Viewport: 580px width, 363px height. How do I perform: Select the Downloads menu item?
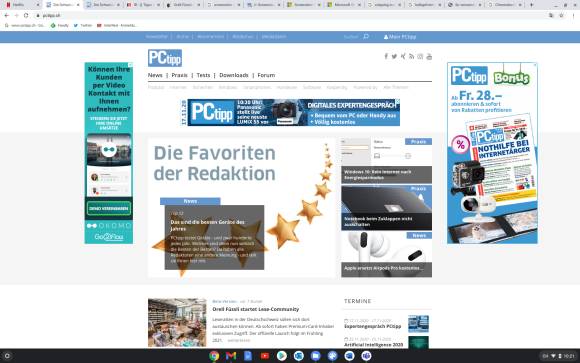click(x=234, y=75)
